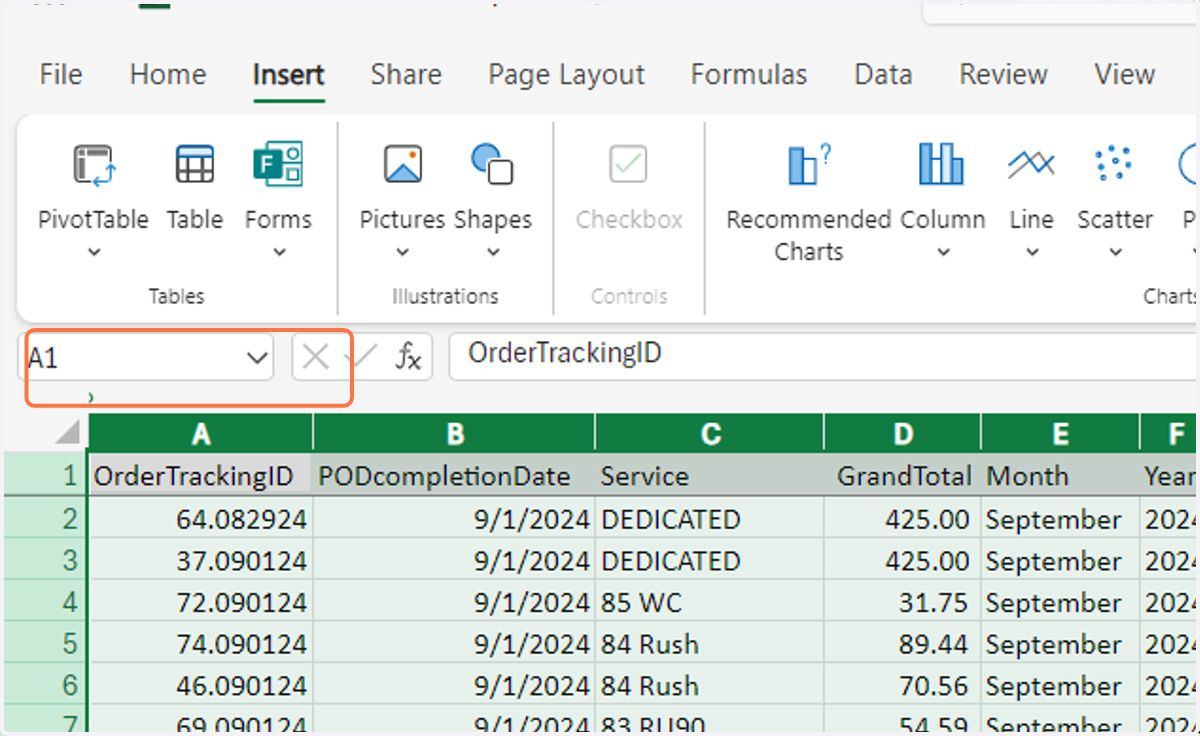This screenshot has width=1200, height=736.
Task: Select column B header
Action: tap(455, 433)
